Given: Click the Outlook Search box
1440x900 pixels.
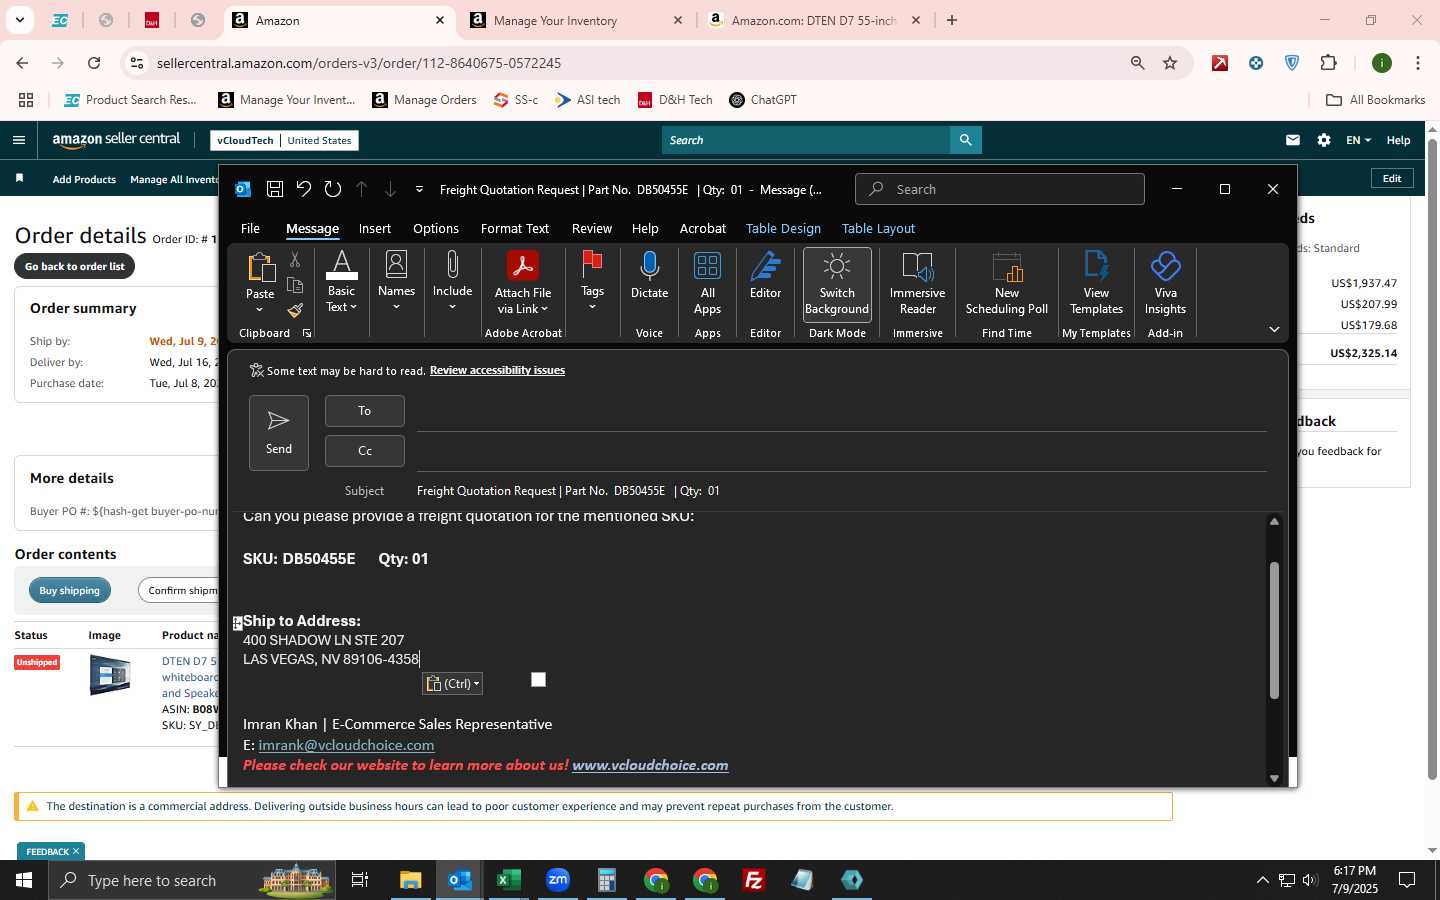Looking at the screenshot, I should (1000, 189).
